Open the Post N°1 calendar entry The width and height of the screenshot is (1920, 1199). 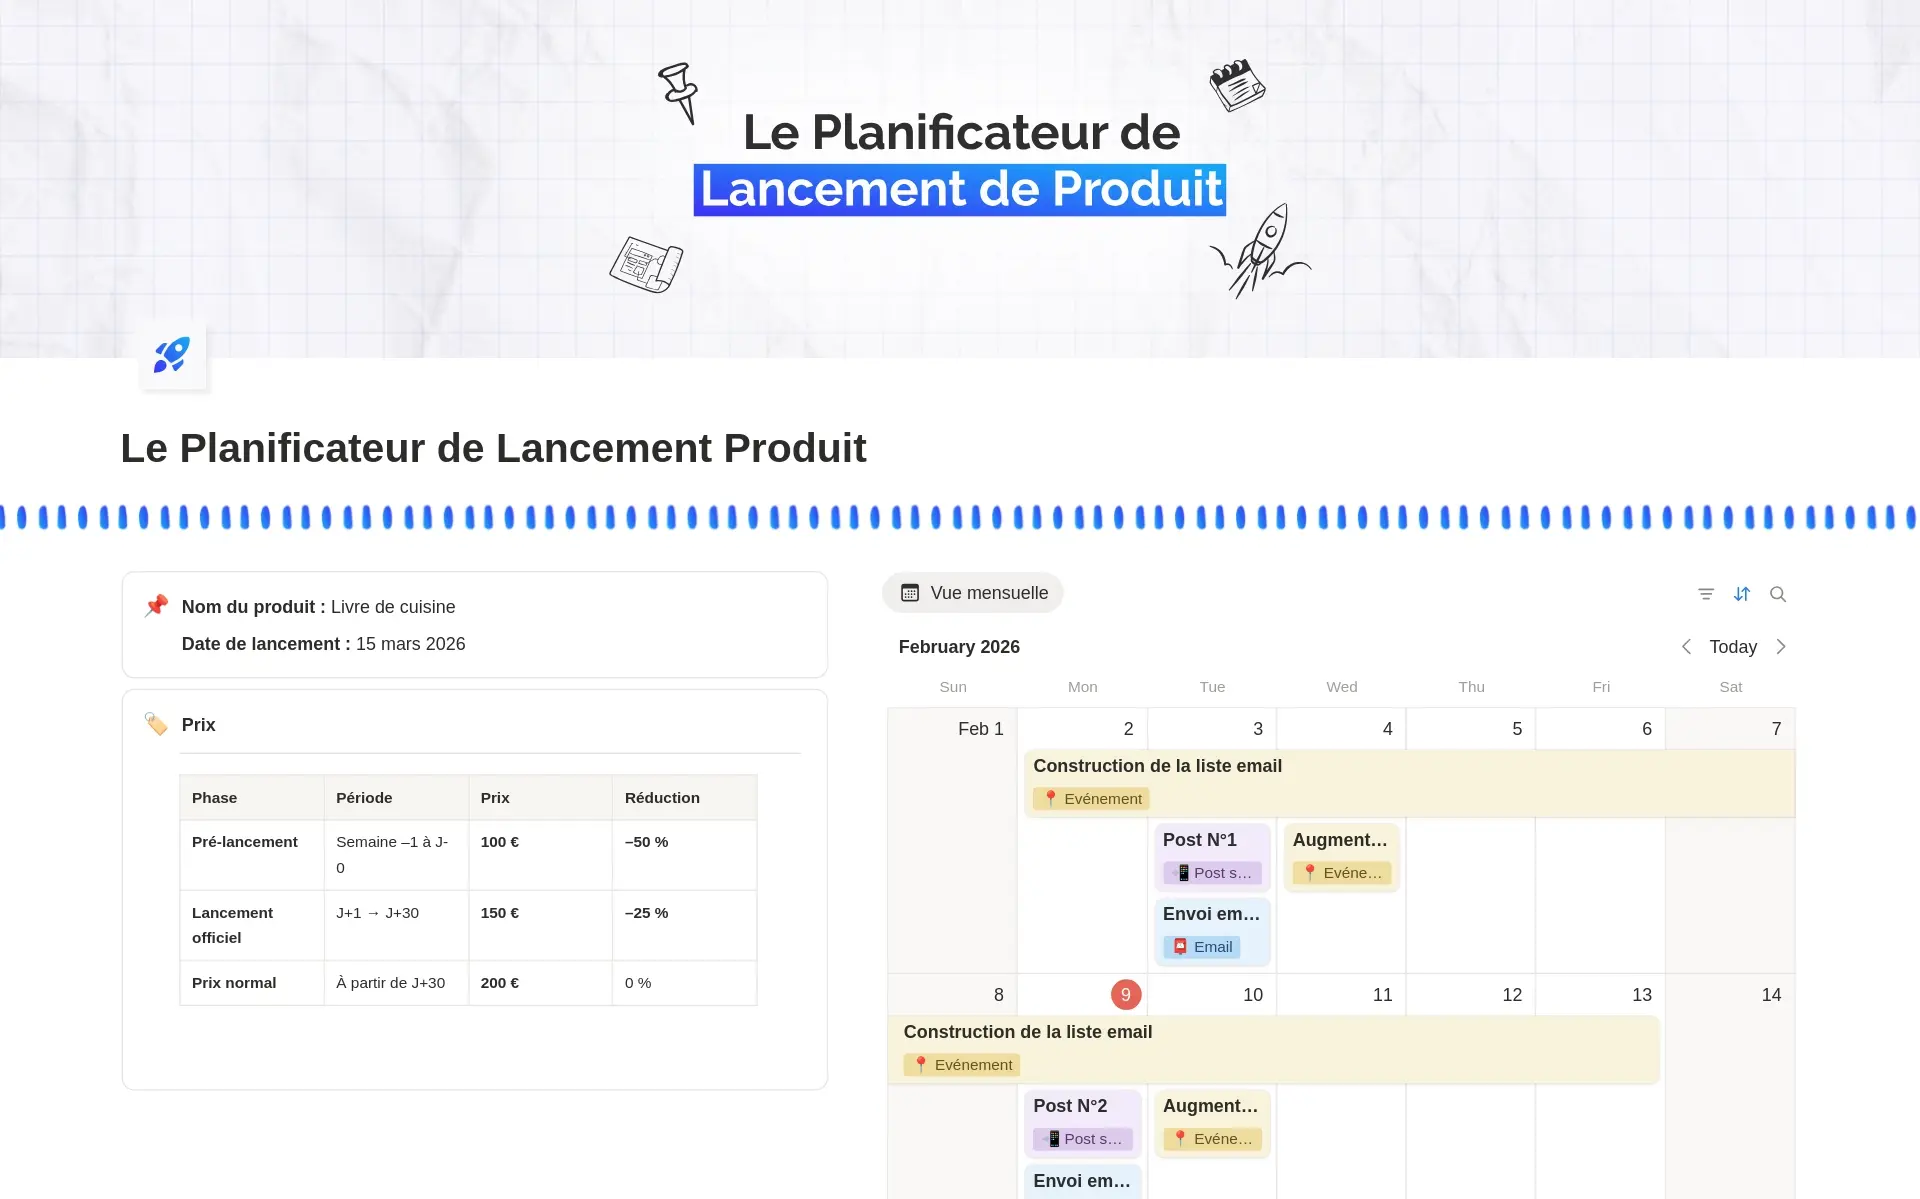click(1200, 840)
